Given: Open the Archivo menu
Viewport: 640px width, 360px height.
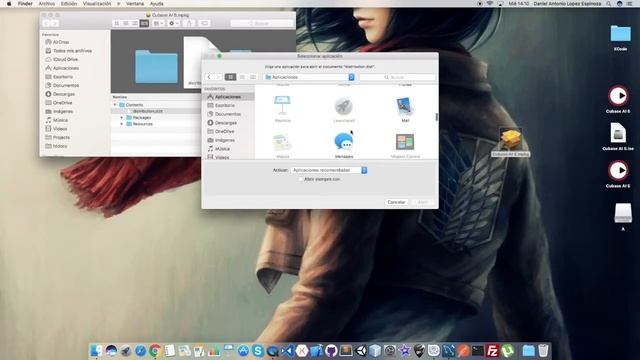Looking at the screenshot, I should click(x=47, y=4).
